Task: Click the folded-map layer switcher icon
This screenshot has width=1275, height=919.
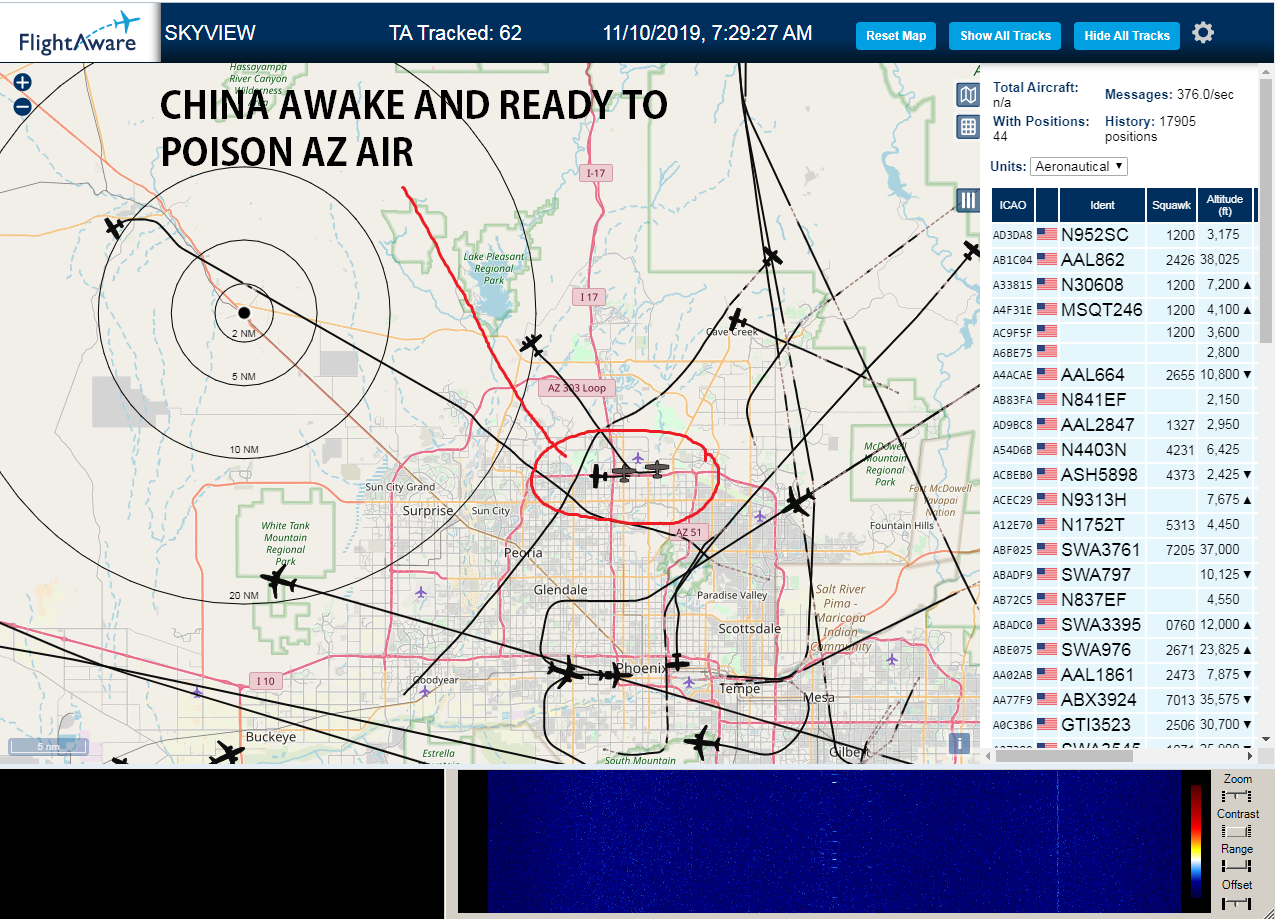Action: (968, 95)
